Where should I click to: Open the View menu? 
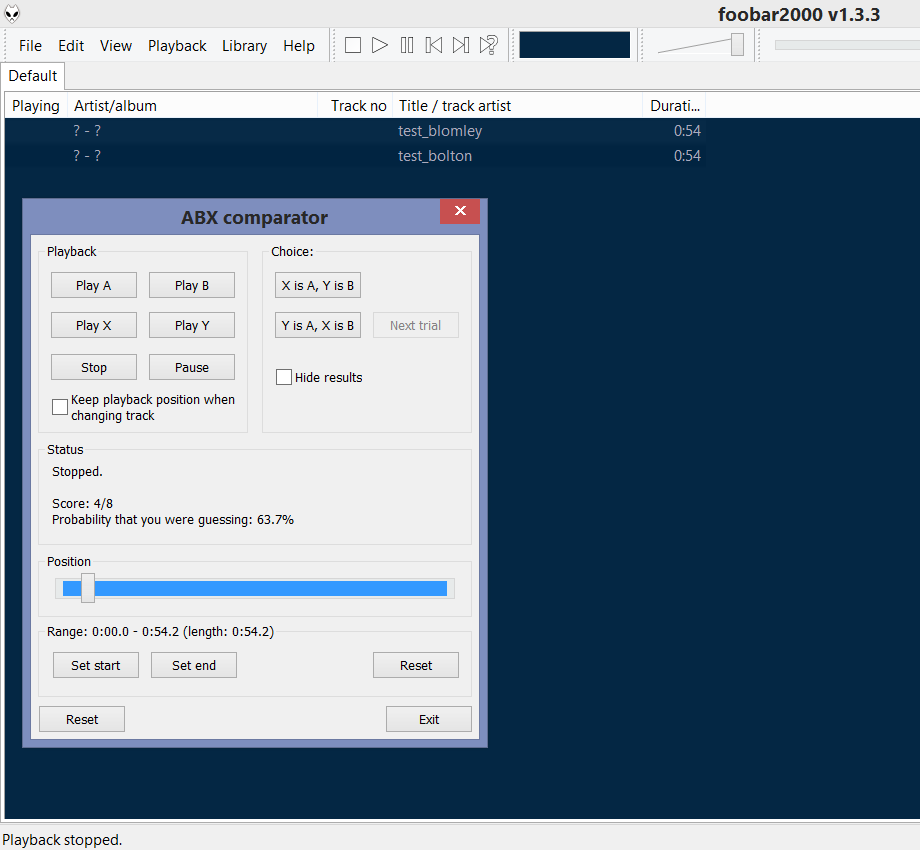(x=116, y=46)
